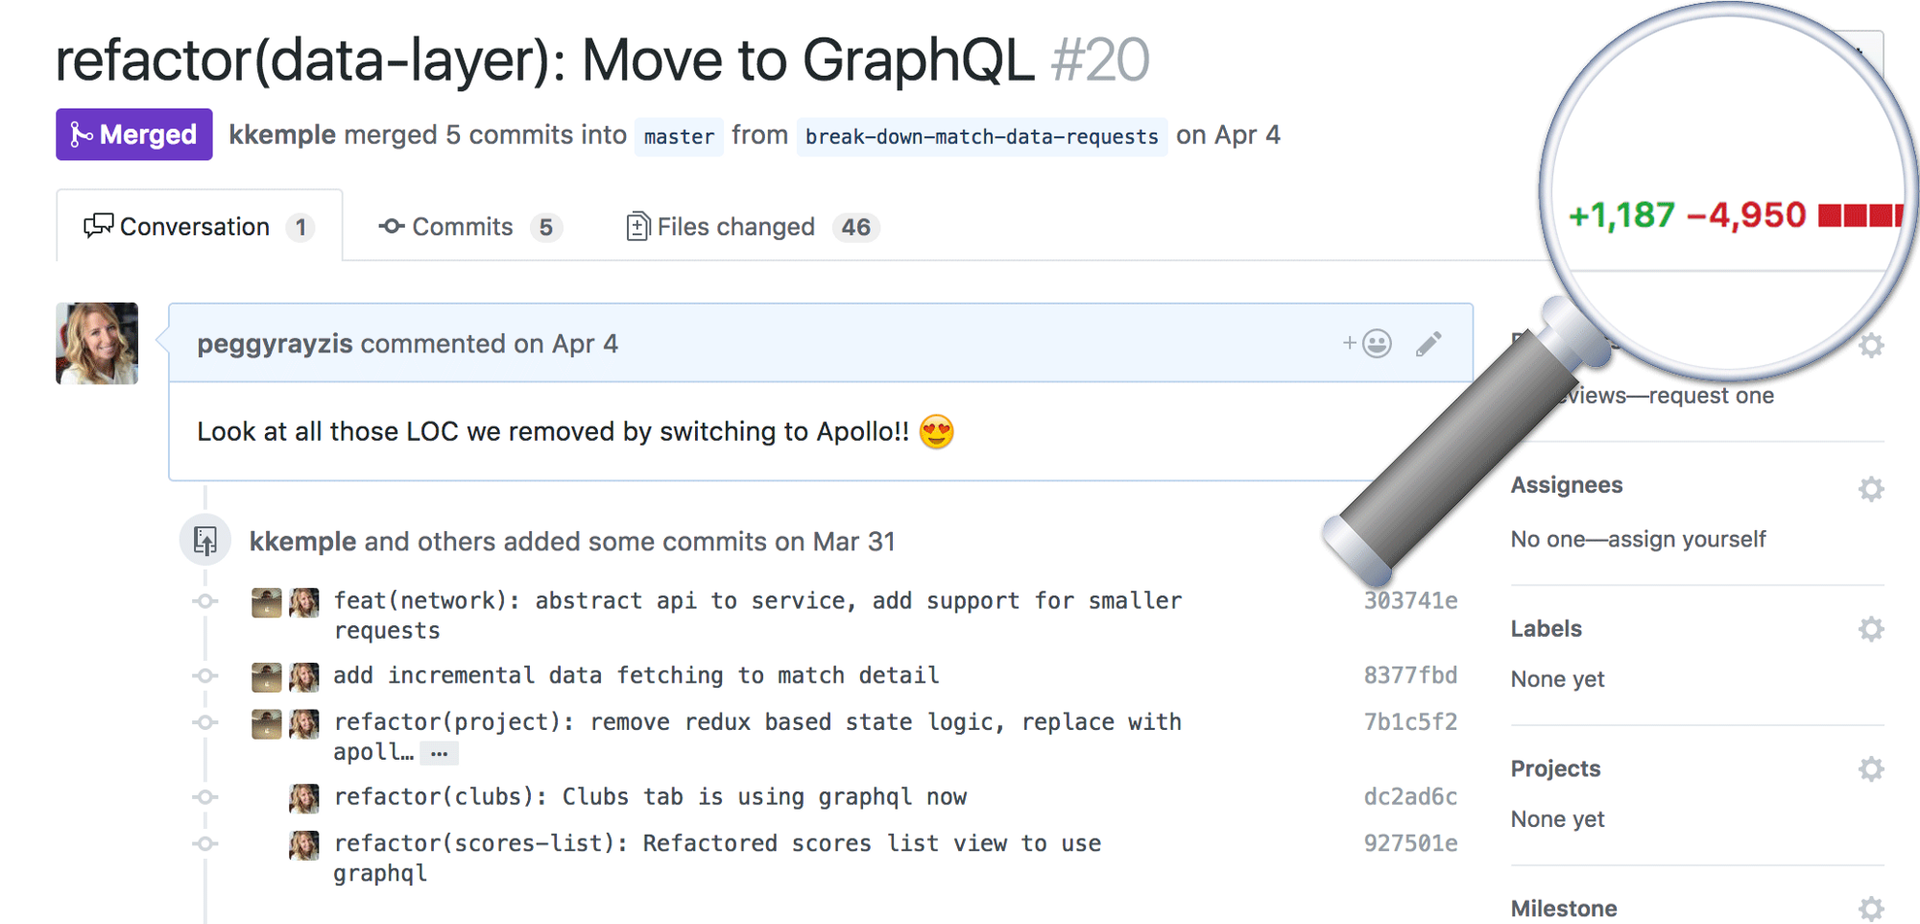
Task: Open the Milestone gear settings
Action: (x=1870, y=908)
